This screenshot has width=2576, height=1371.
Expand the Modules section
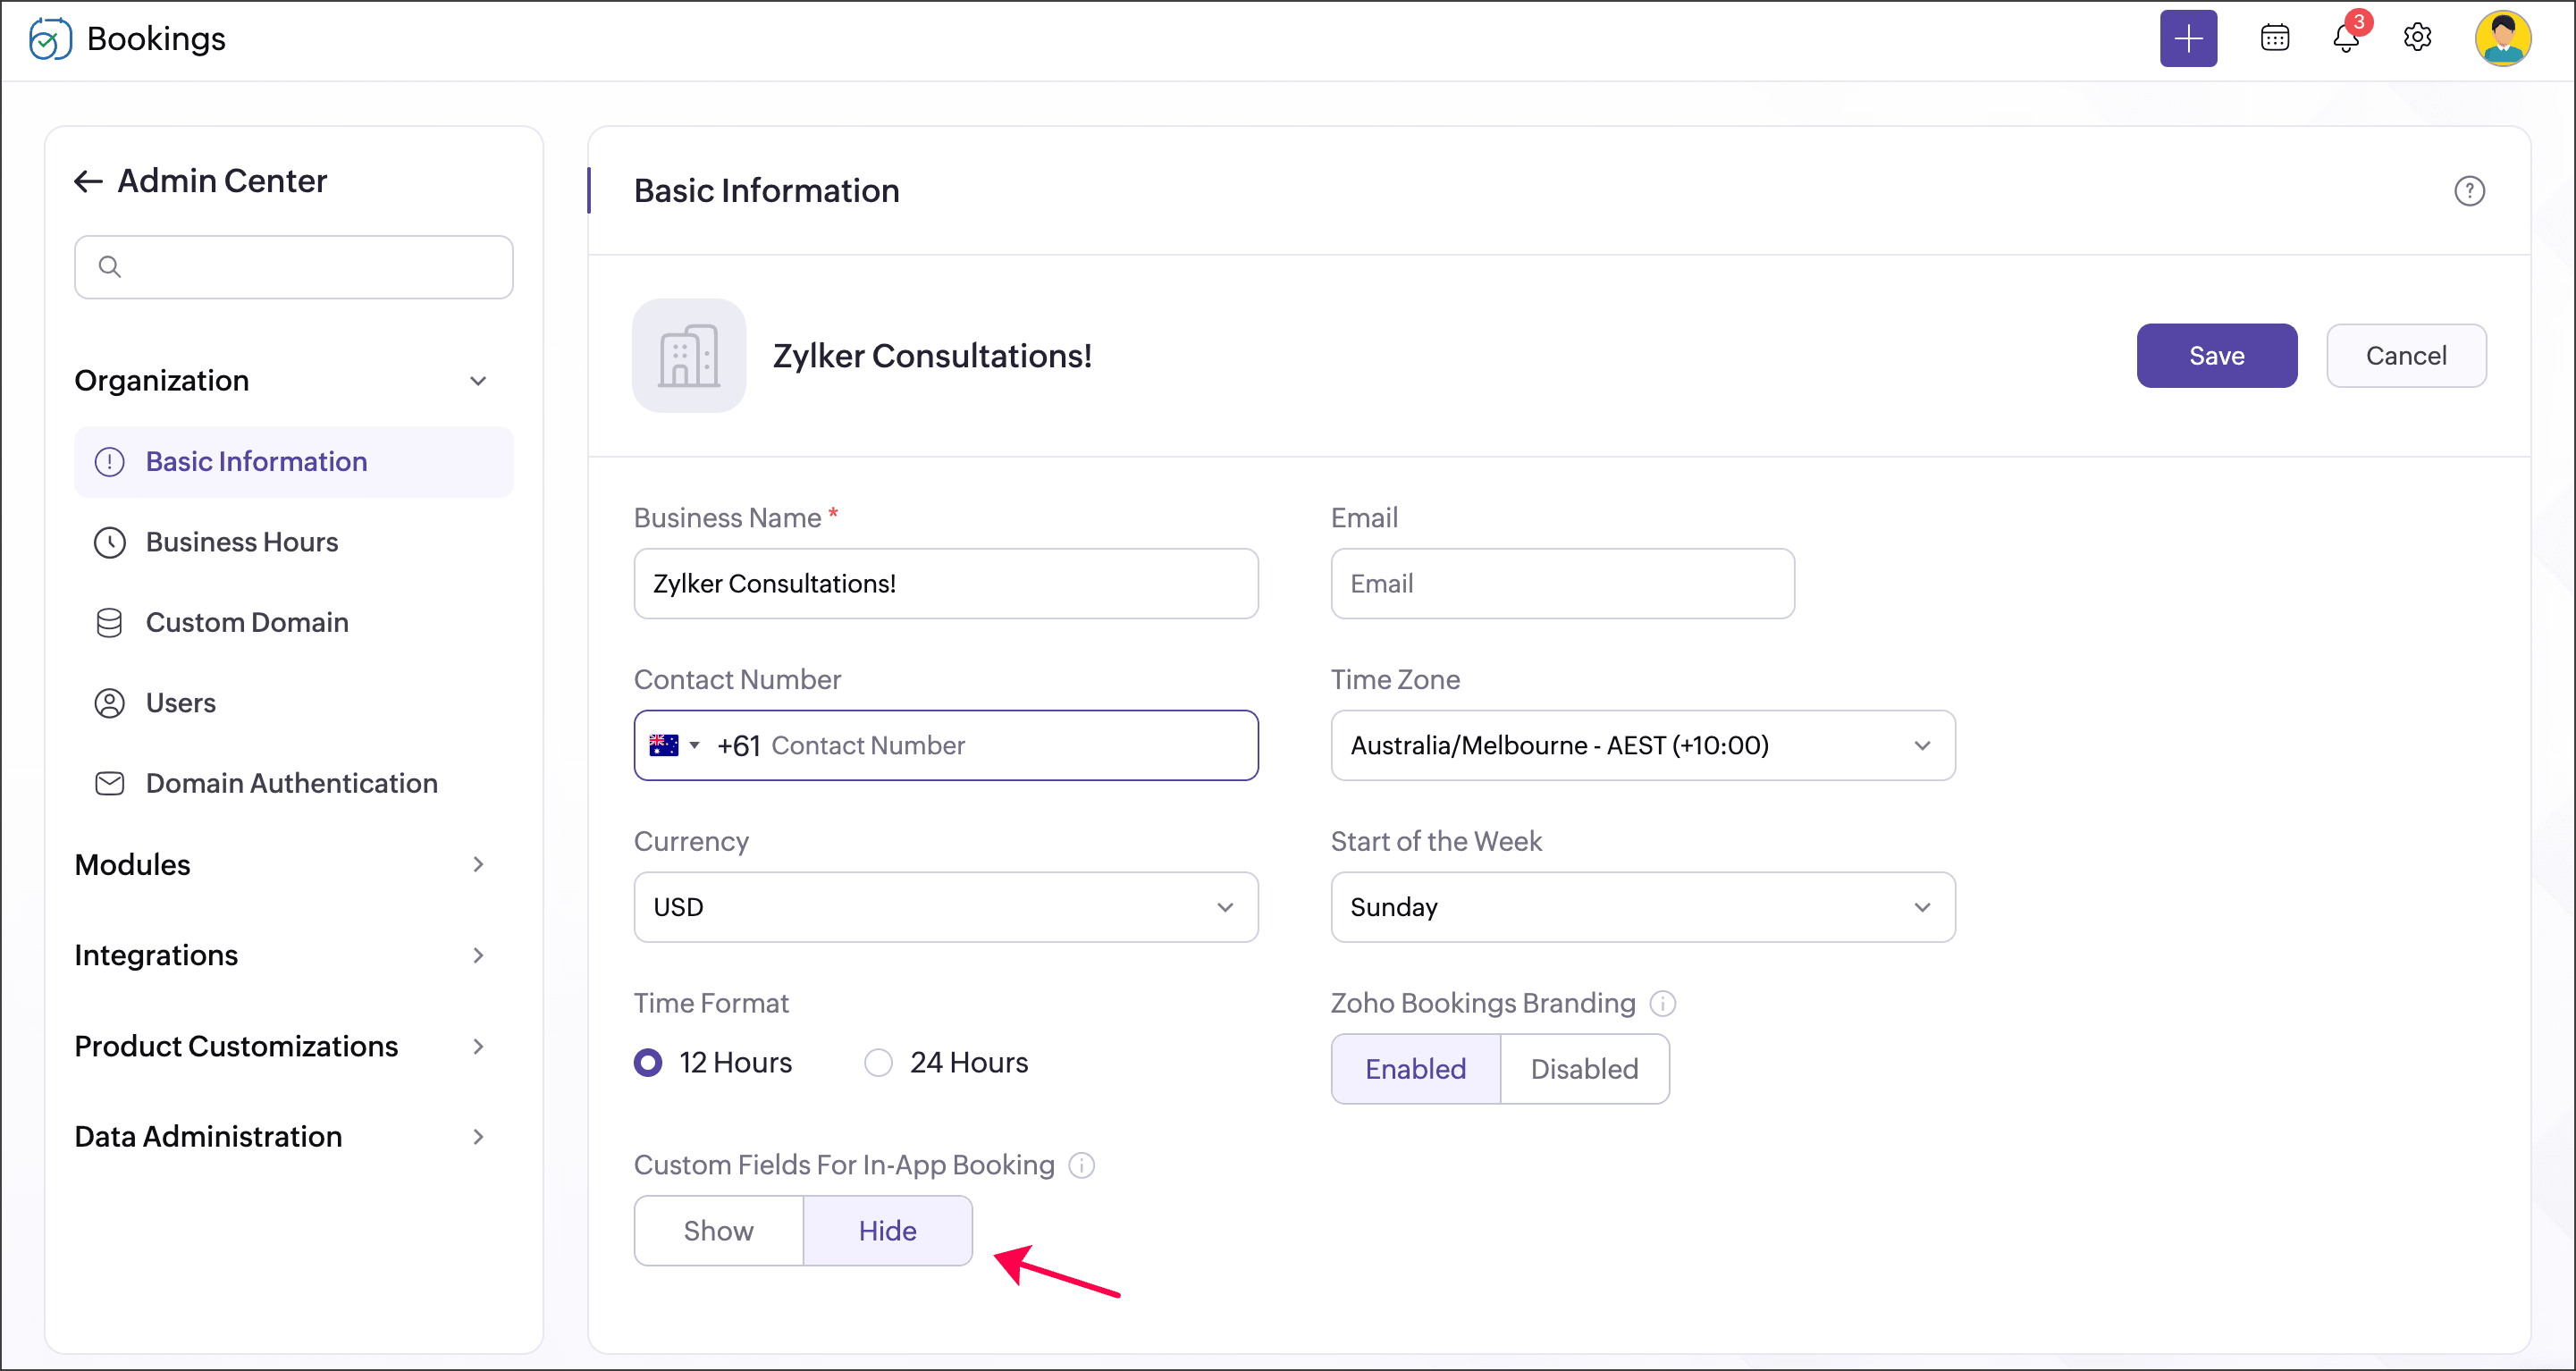point(280,864)
